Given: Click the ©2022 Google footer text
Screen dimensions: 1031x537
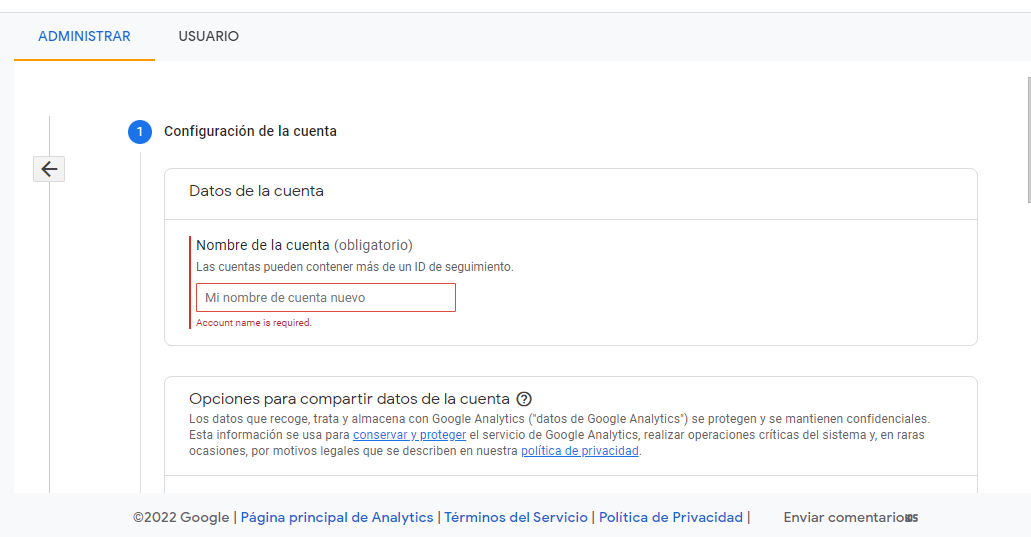Looking at the screenshot, I should [x=181, y=517].
